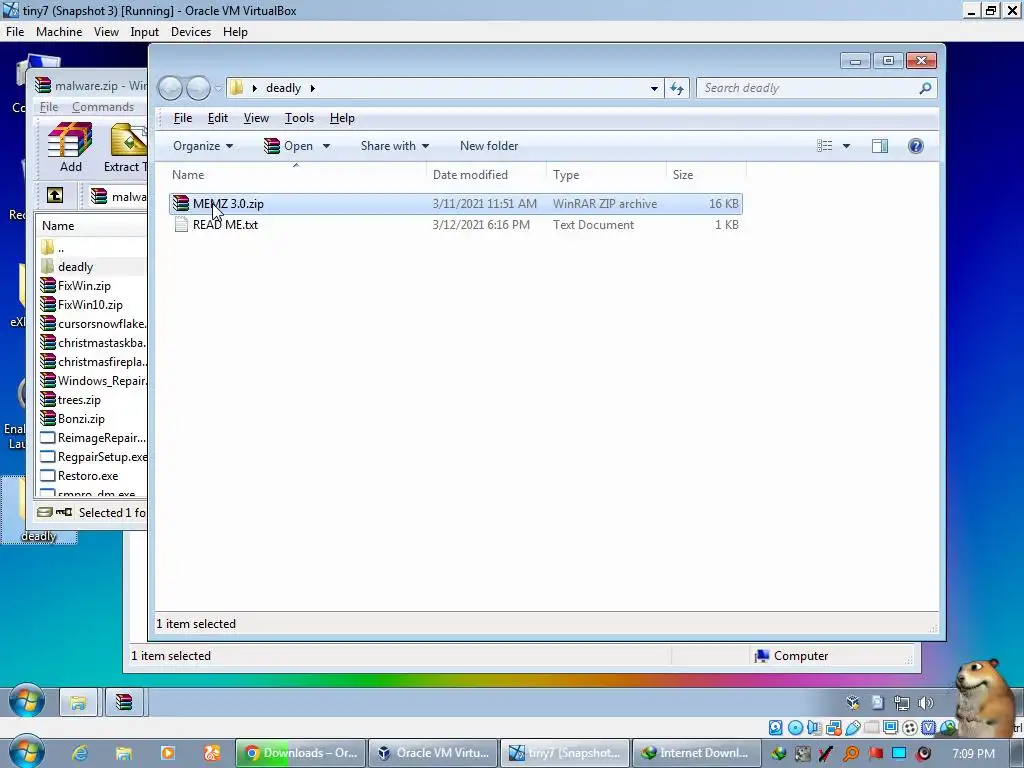
Task: Click Explorer help question mark icon
Action: click(916, 146)
